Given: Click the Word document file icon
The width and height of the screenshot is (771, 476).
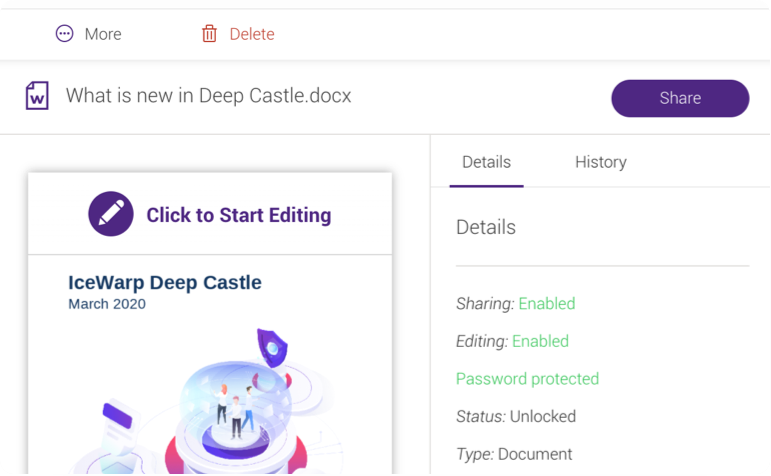Looking at the screenshot, I should [37, 95].
